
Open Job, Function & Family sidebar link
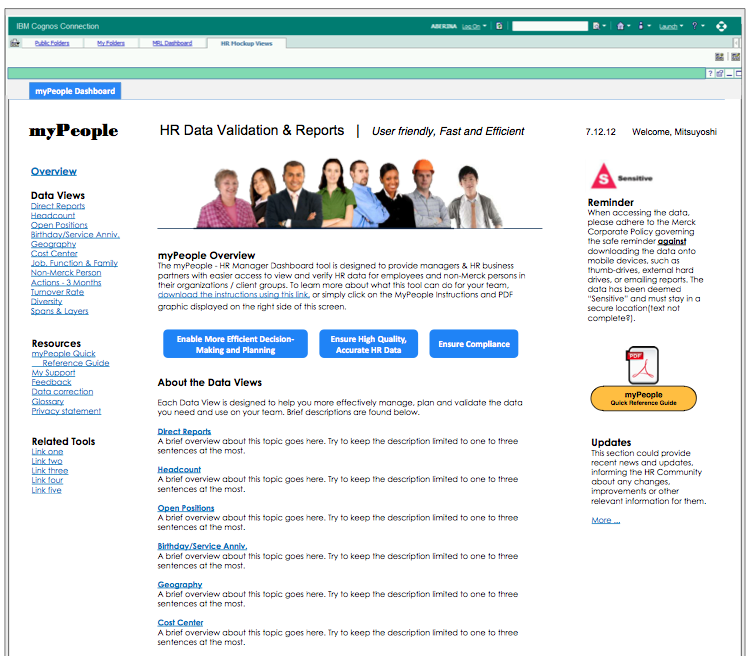[x=74, y=263]
